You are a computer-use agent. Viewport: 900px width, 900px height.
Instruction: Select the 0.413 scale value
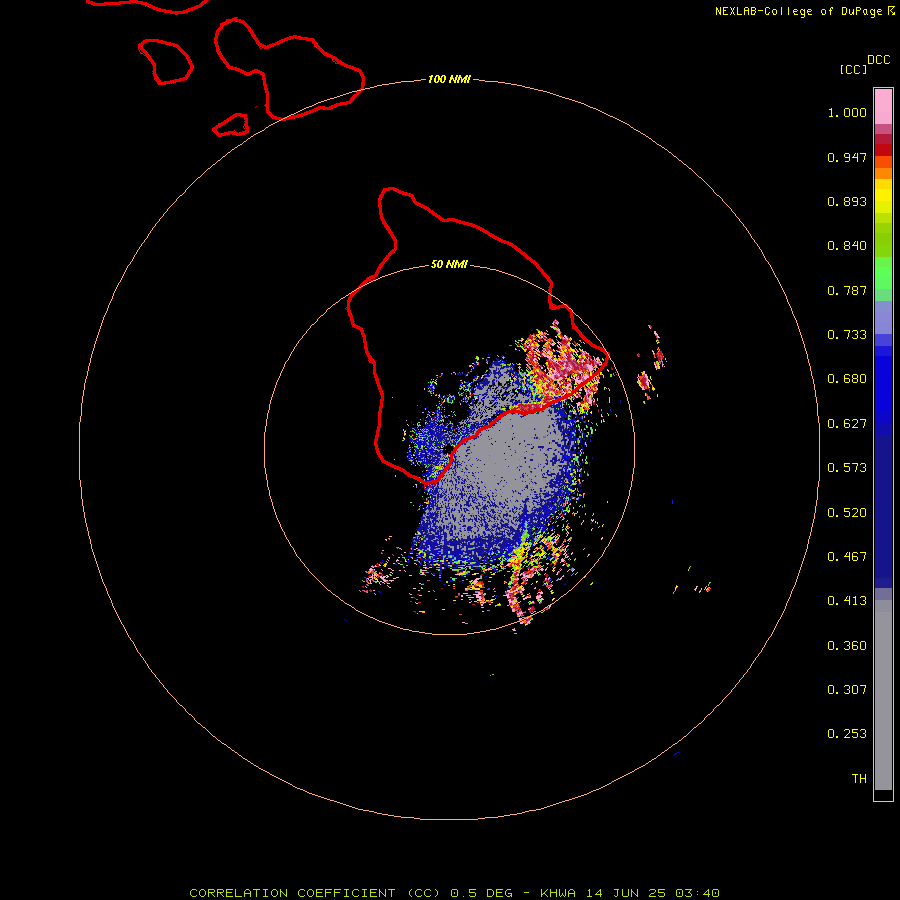(847, 601)
